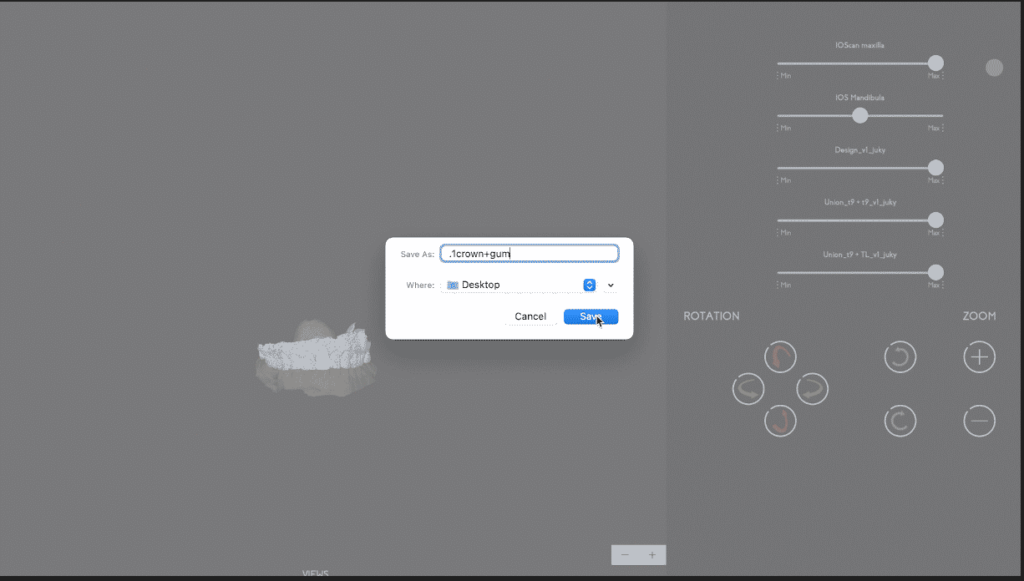Zoom in with the circled plus icon
Screen dimensions: 1024x581
979,357
